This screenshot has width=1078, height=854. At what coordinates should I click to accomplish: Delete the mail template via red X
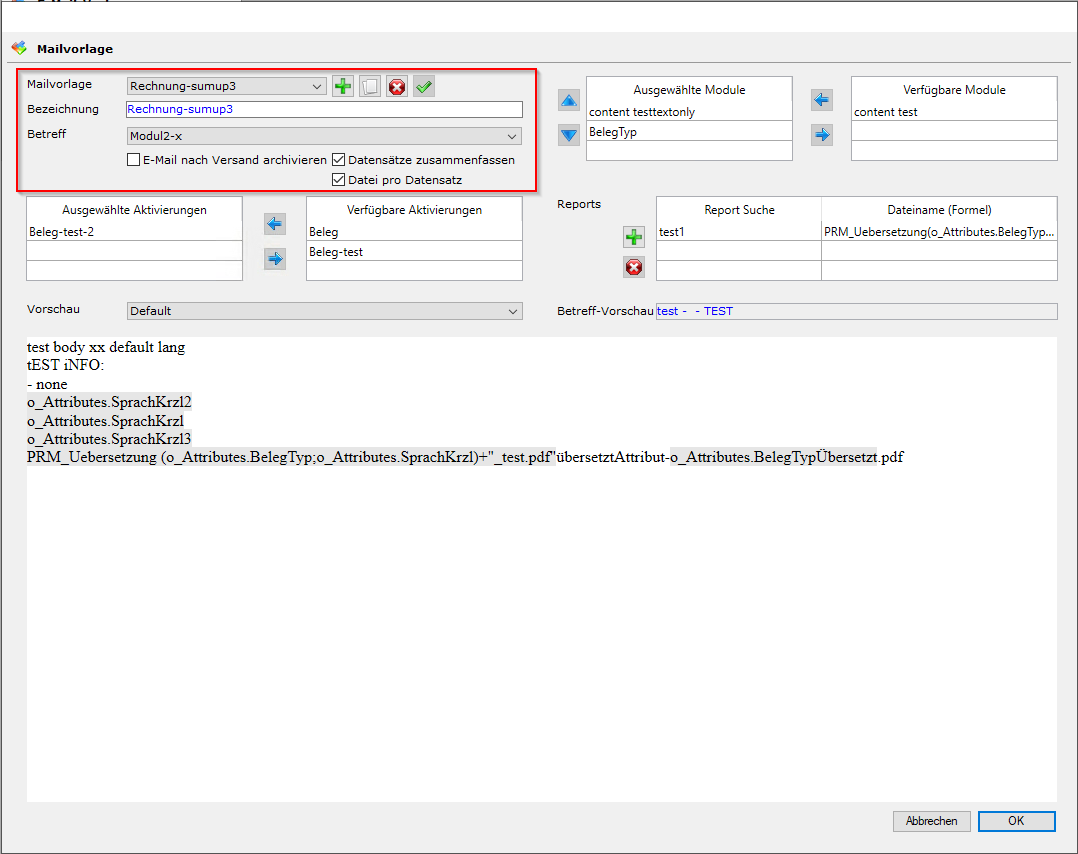point(397,87)
